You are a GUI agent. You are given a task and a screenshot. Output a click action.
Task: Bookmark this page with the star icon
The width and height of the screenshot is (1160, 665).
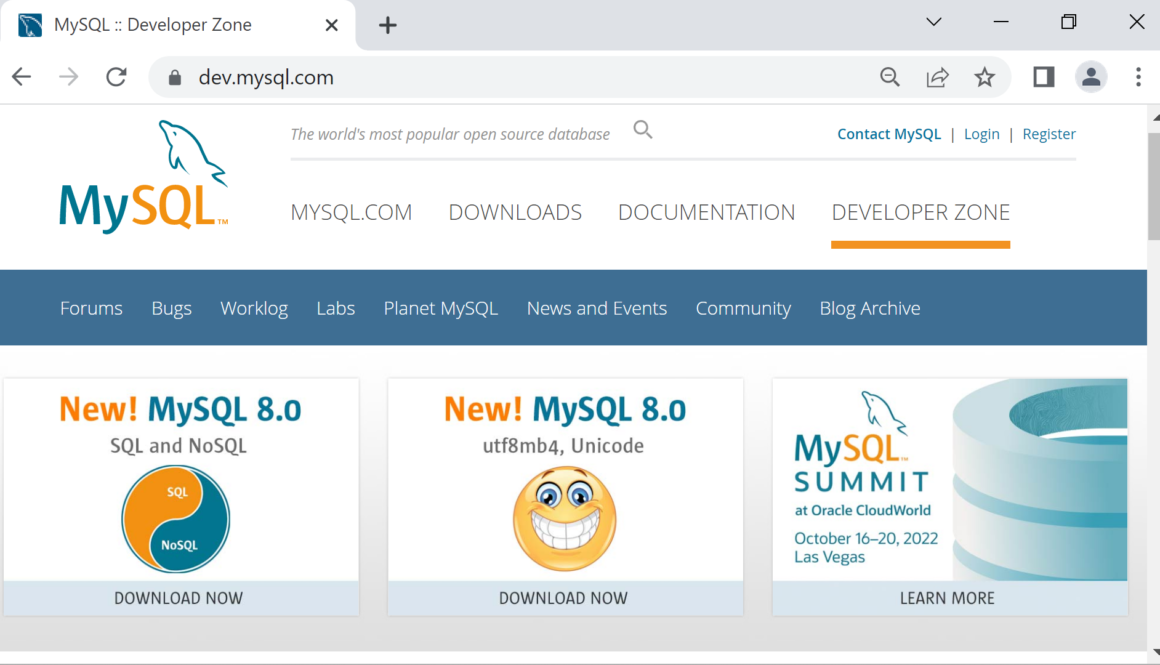point(986,77)
